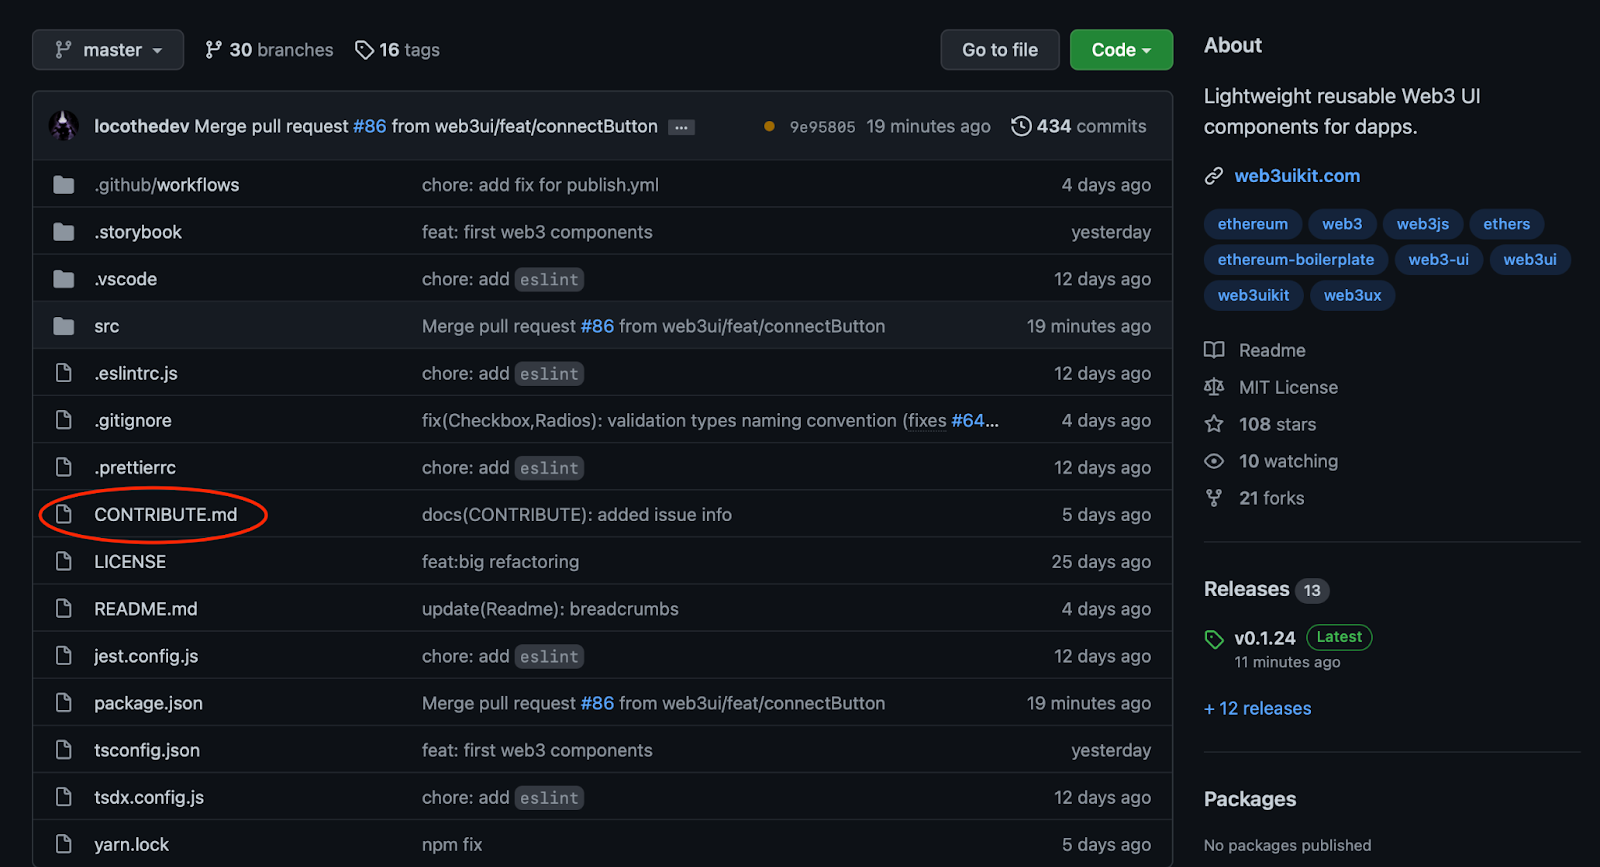Click the folder icon for src
This screenshot has width=1600, height=867.
[64, 326]
